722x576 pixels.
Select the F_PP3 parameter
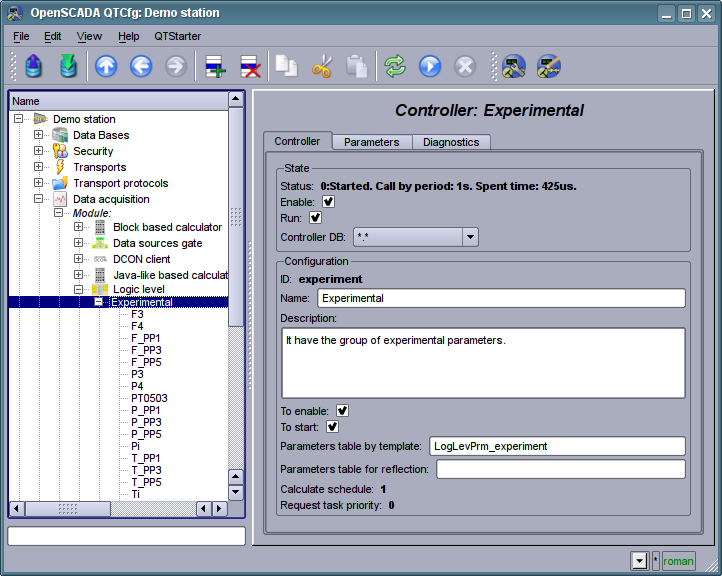click(x=146, y=350)
